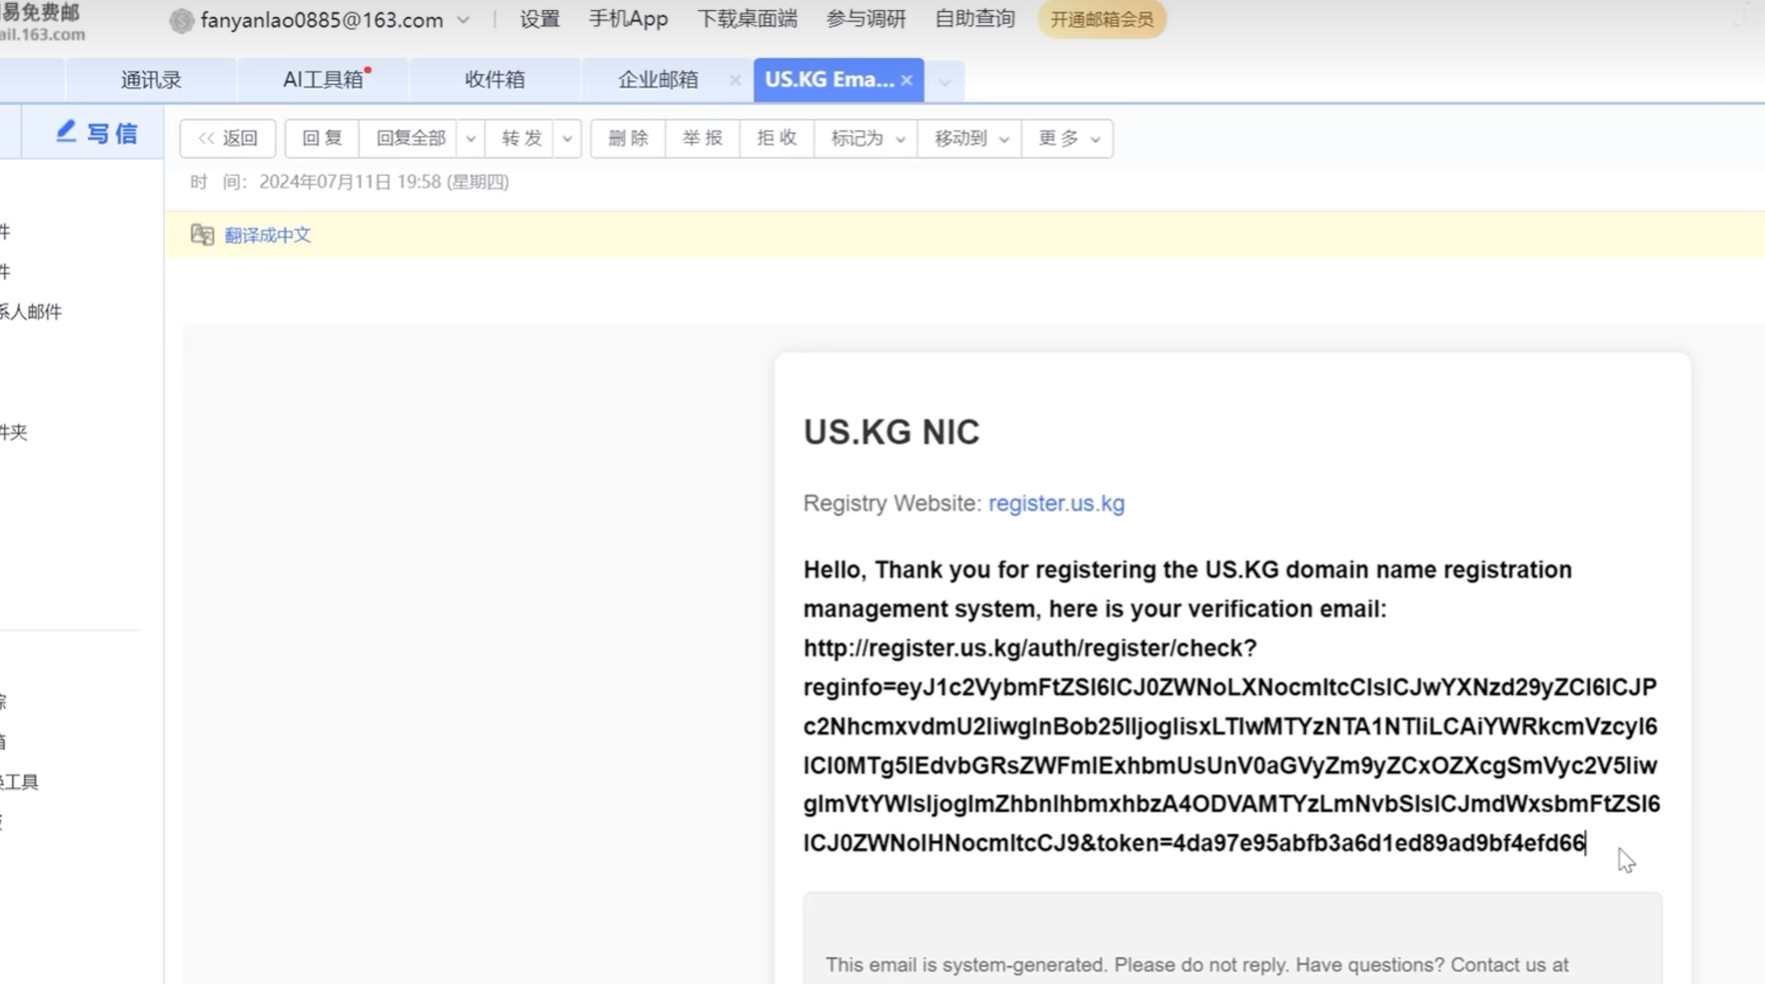
Task: Close the US.KG Email tab
Action: (907, 80)
